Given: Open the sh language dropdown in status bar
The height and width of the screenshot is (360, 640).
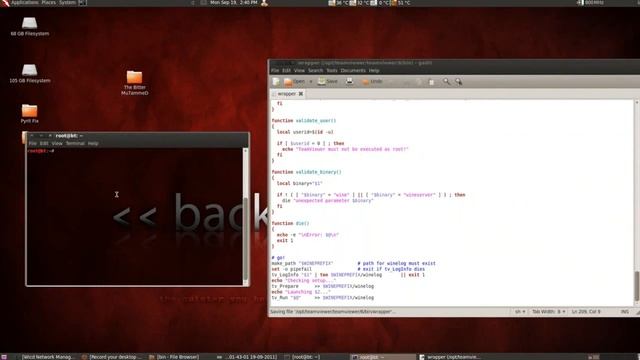Looking at the screenshot, I should (520, 312).
